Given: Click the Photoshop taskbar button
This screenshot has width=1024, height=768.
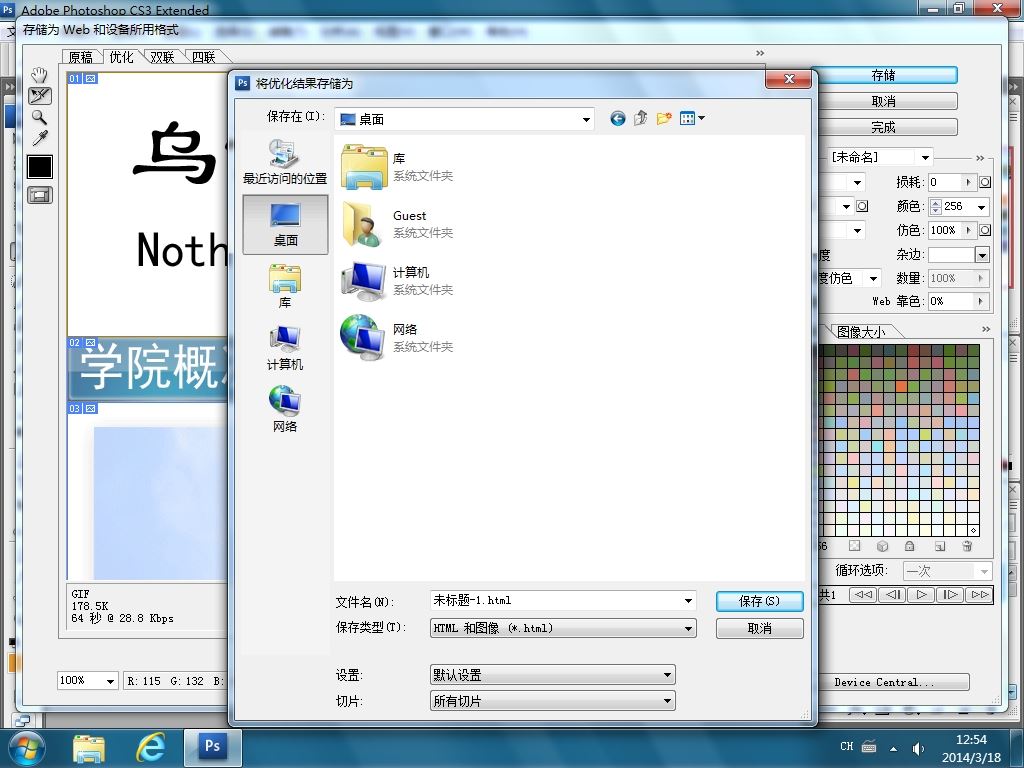Looking at the screenshot, I should point(212,748).
